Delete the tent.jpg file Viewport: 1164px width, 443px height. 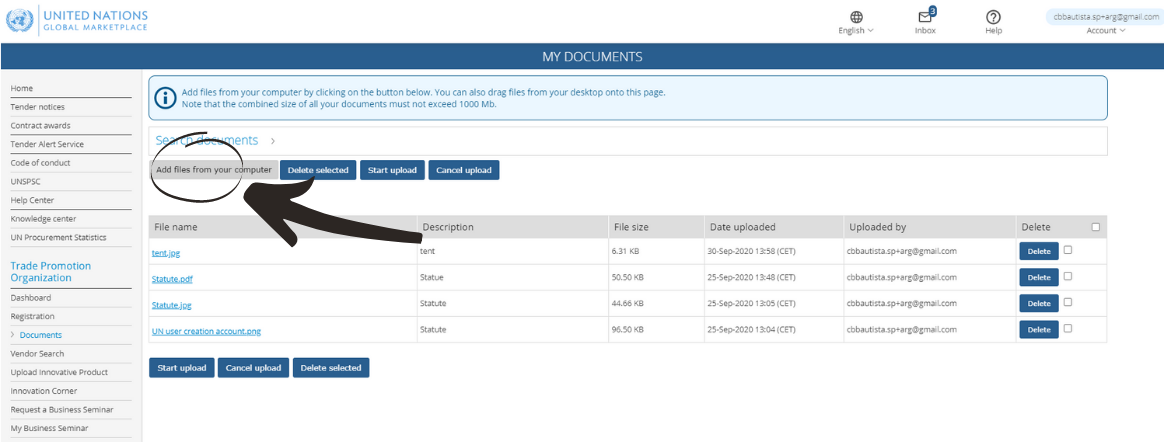pos(1039,252)
